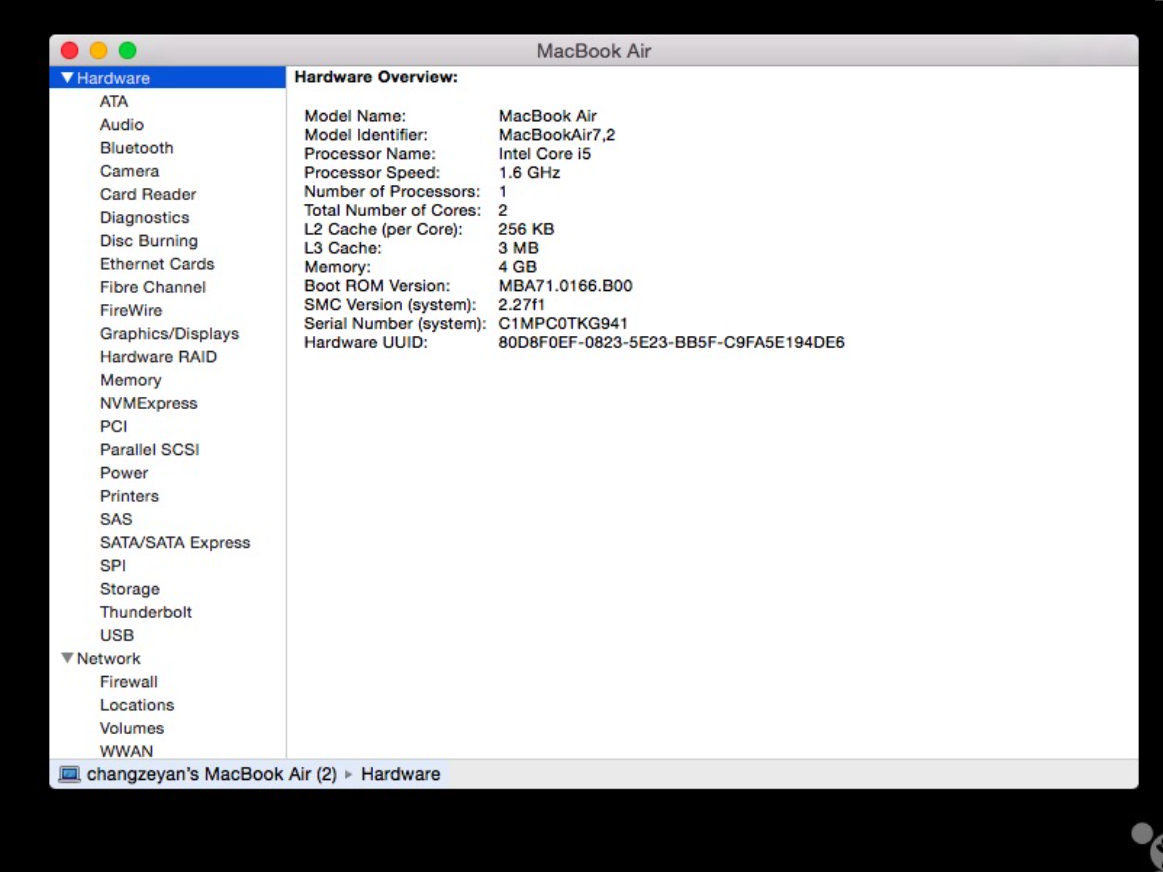1163x872 pixels.
Task: Select the Network category row
Action: pyautogui.click(x=168, y=658)
